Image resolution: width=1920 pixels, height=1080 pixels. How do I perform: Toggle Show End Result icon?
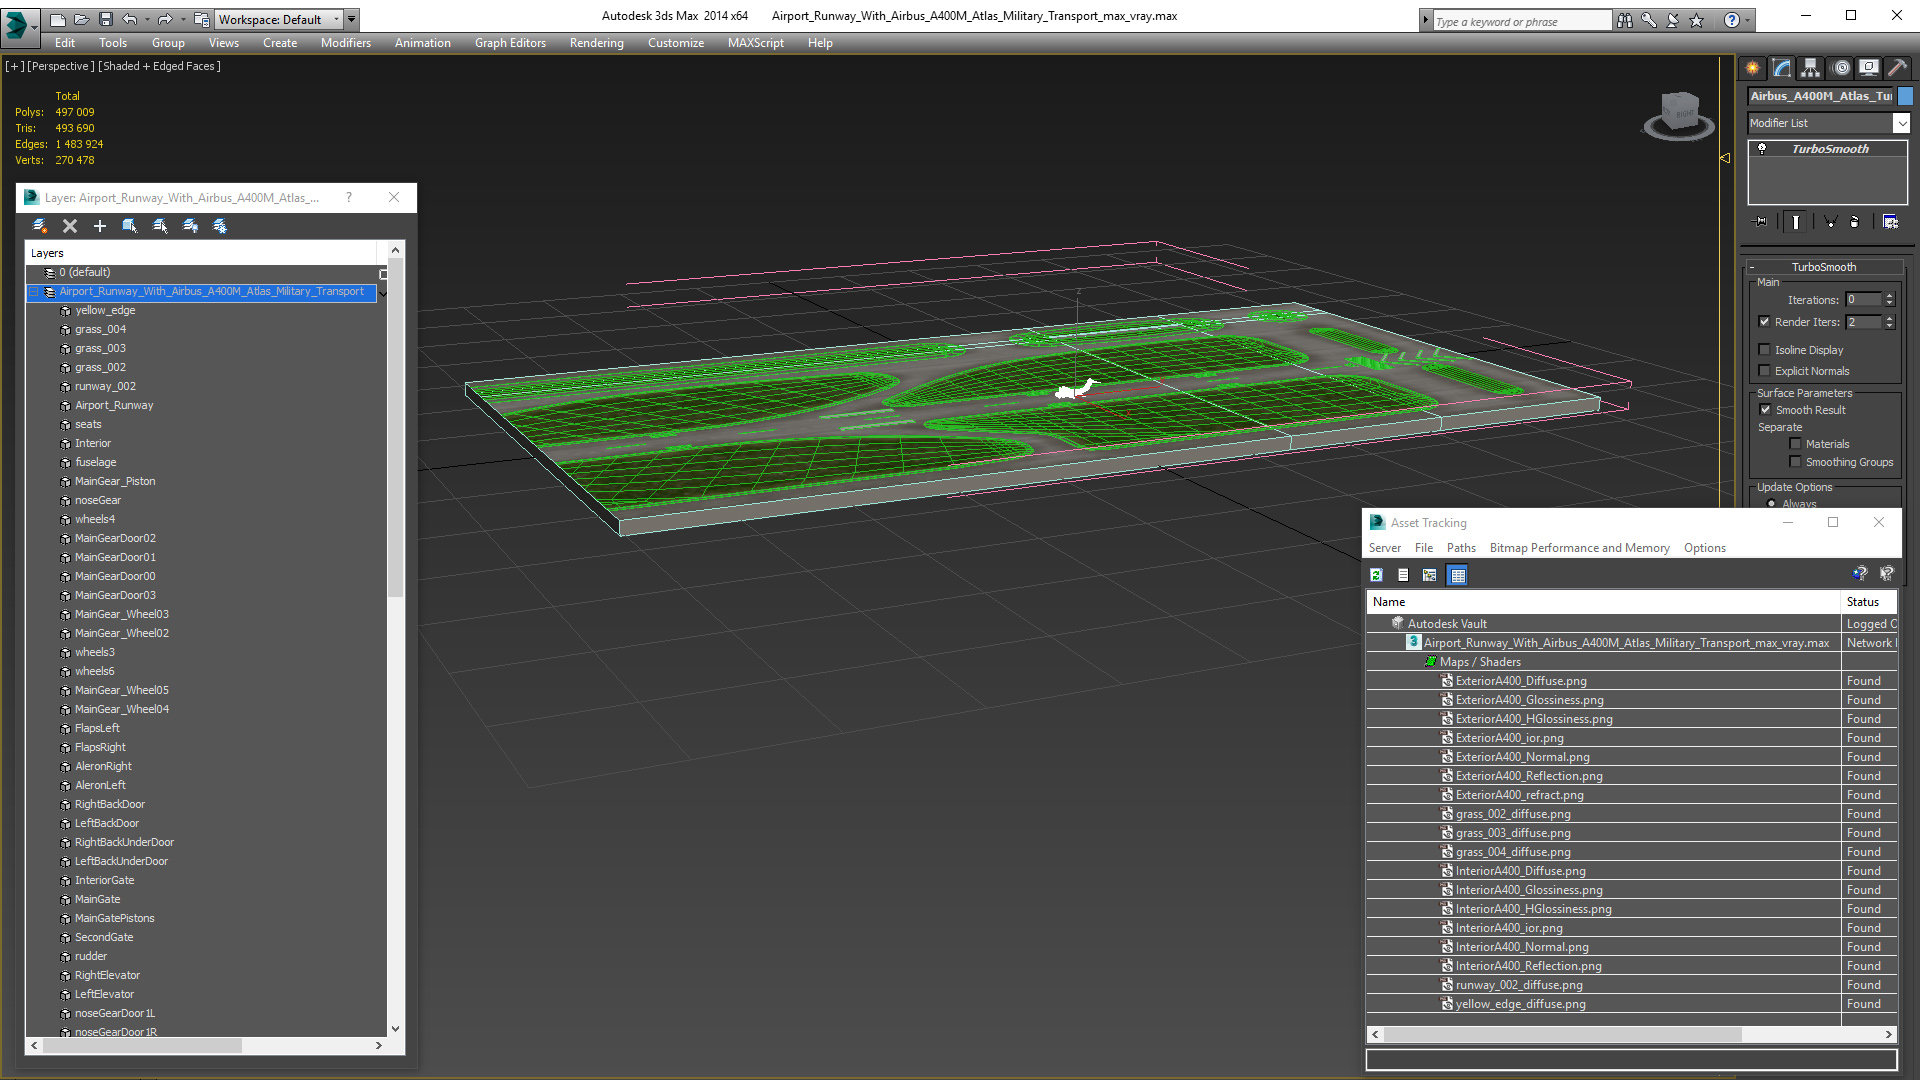click(x=1796, y=222)
